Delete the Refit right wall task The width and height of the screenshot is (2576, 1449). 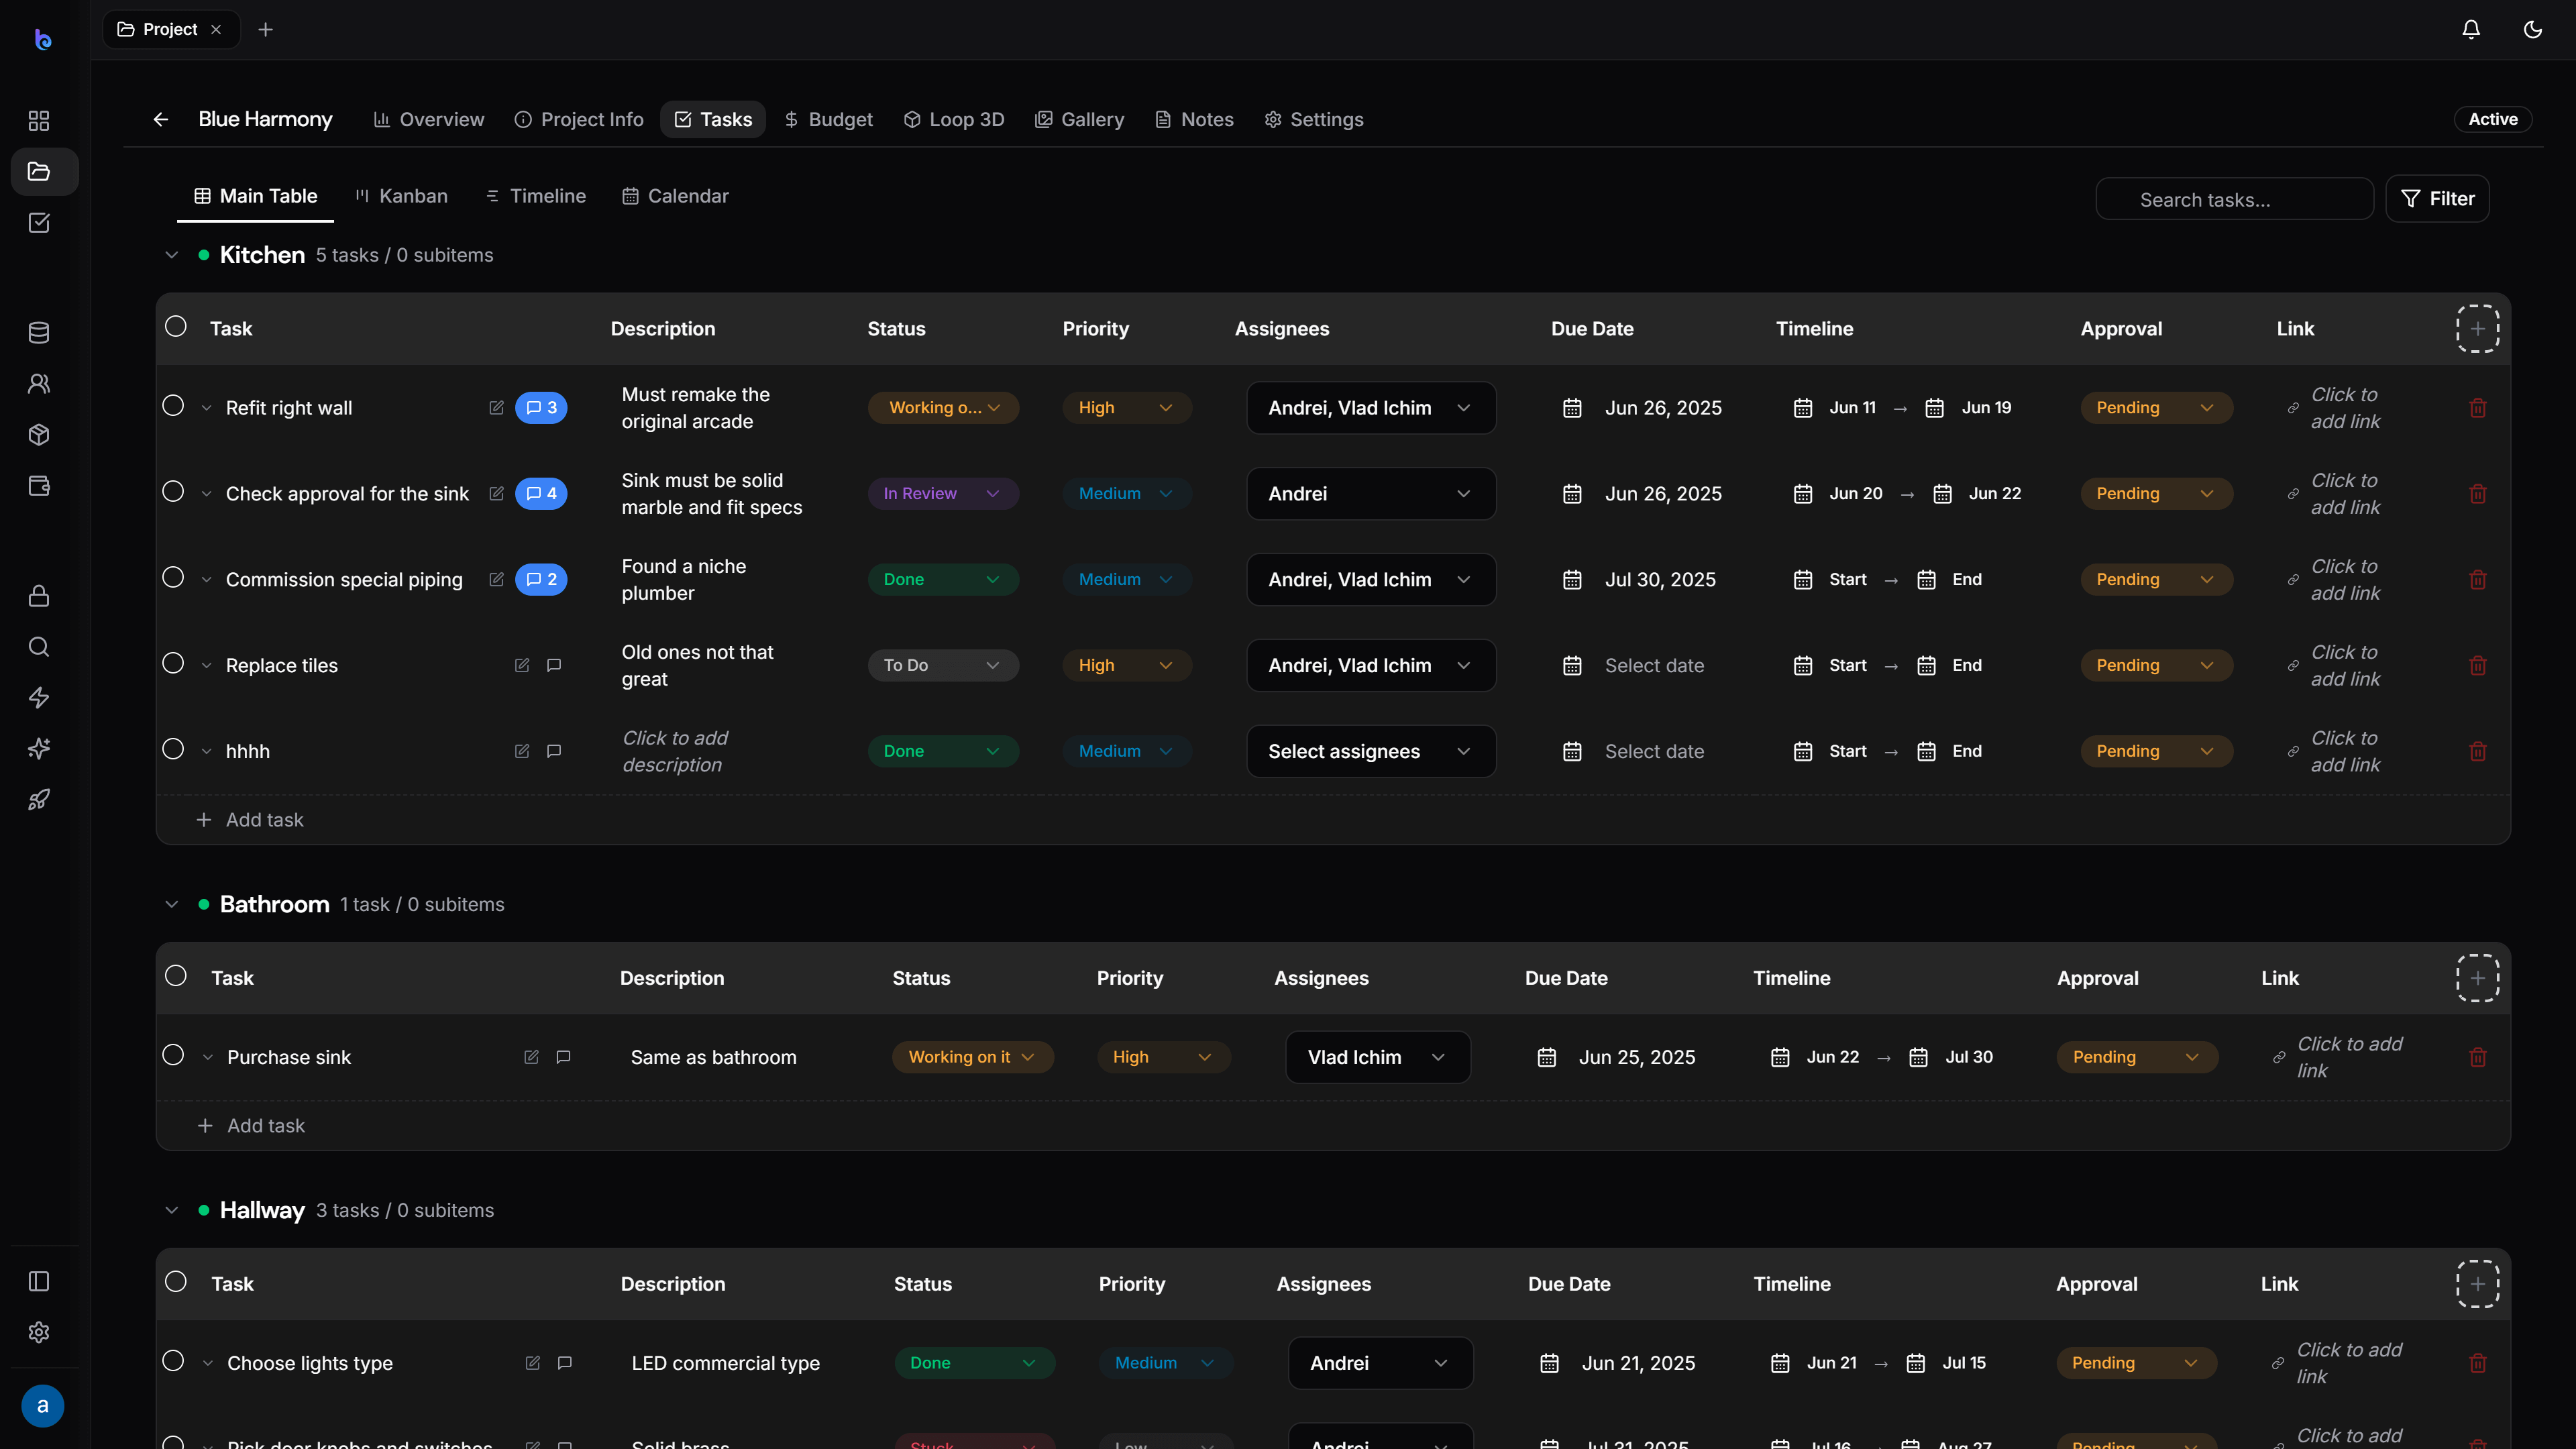2477,408
